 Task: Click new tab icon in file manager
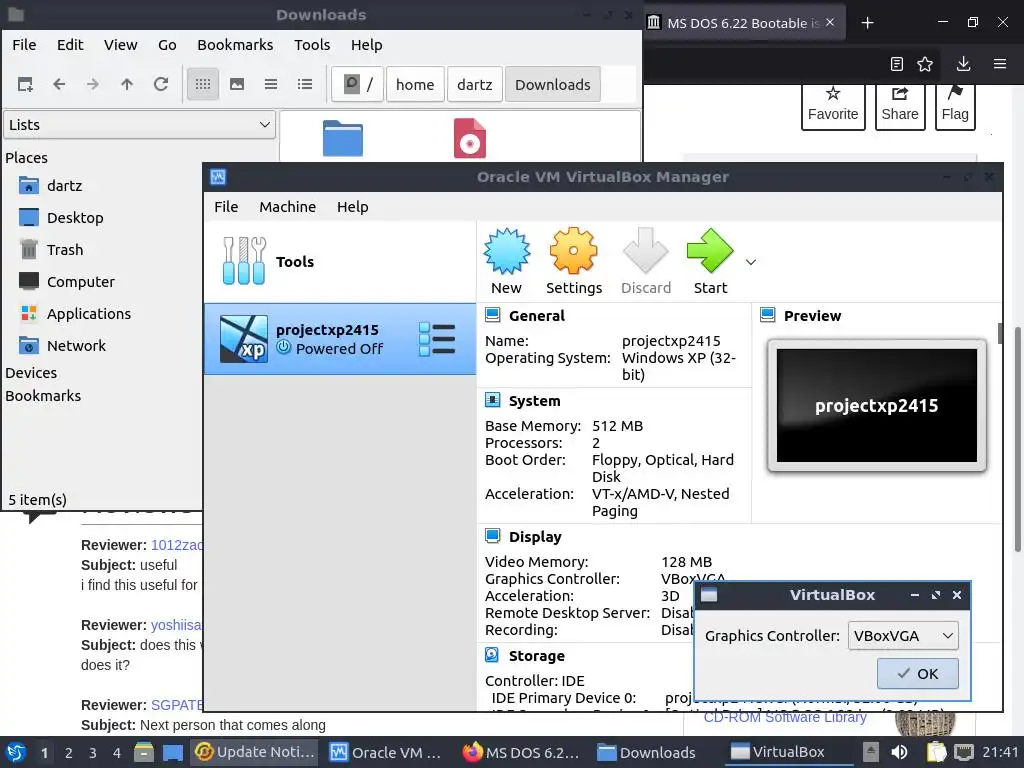(x=25, y=84)
